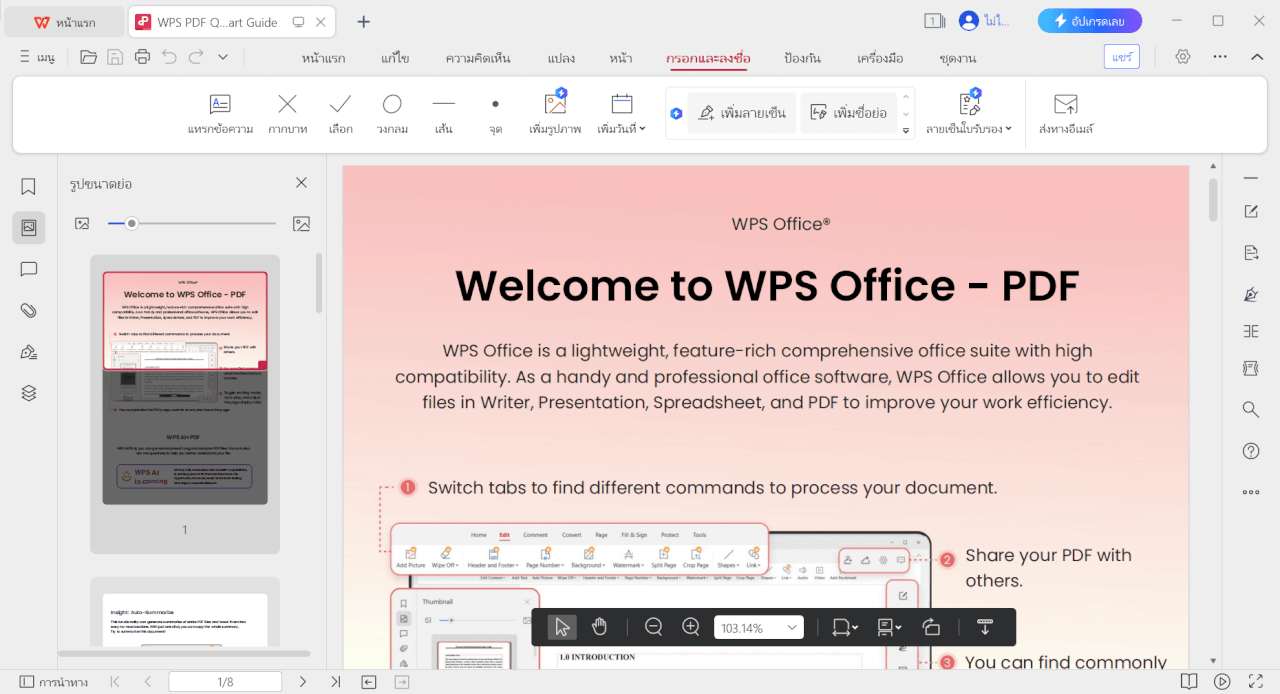The width and height of the screenshot is (1280, 694).
Task: Start slideshow play from status bar
Action: pyautogui.click(x=1222, y=682)
